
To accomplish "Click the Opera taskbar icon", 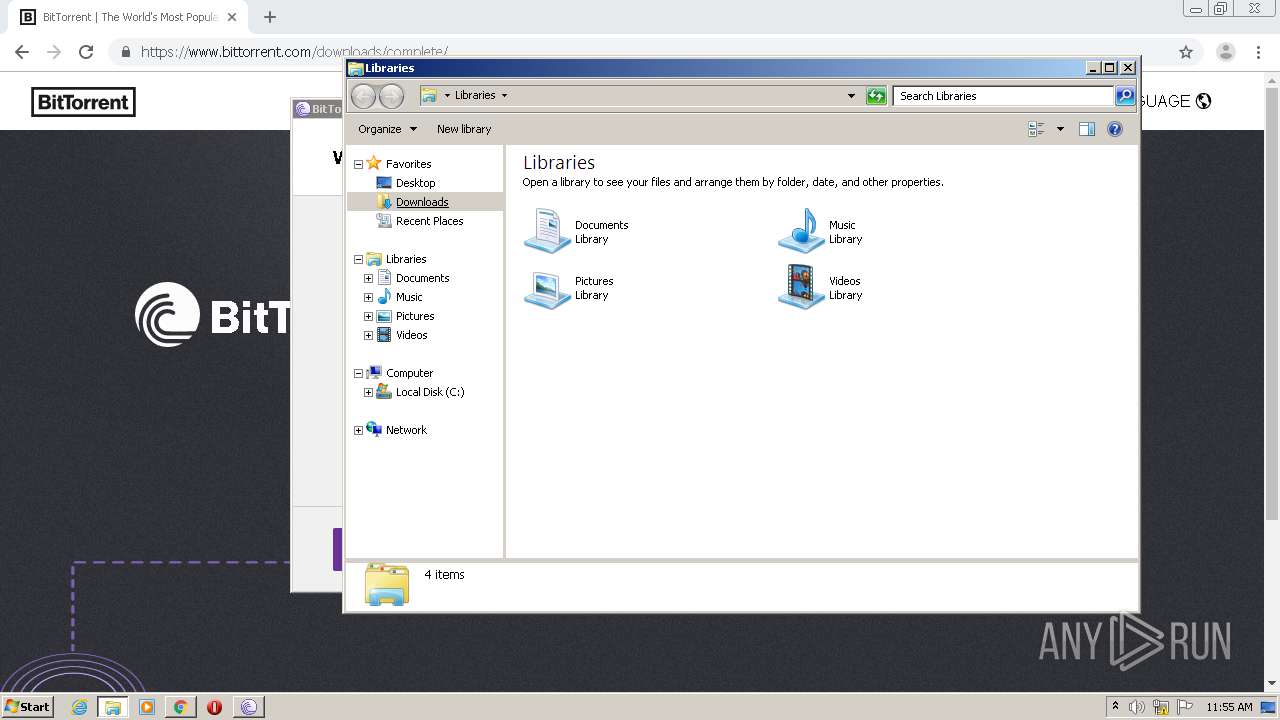I will pos(214,707).
